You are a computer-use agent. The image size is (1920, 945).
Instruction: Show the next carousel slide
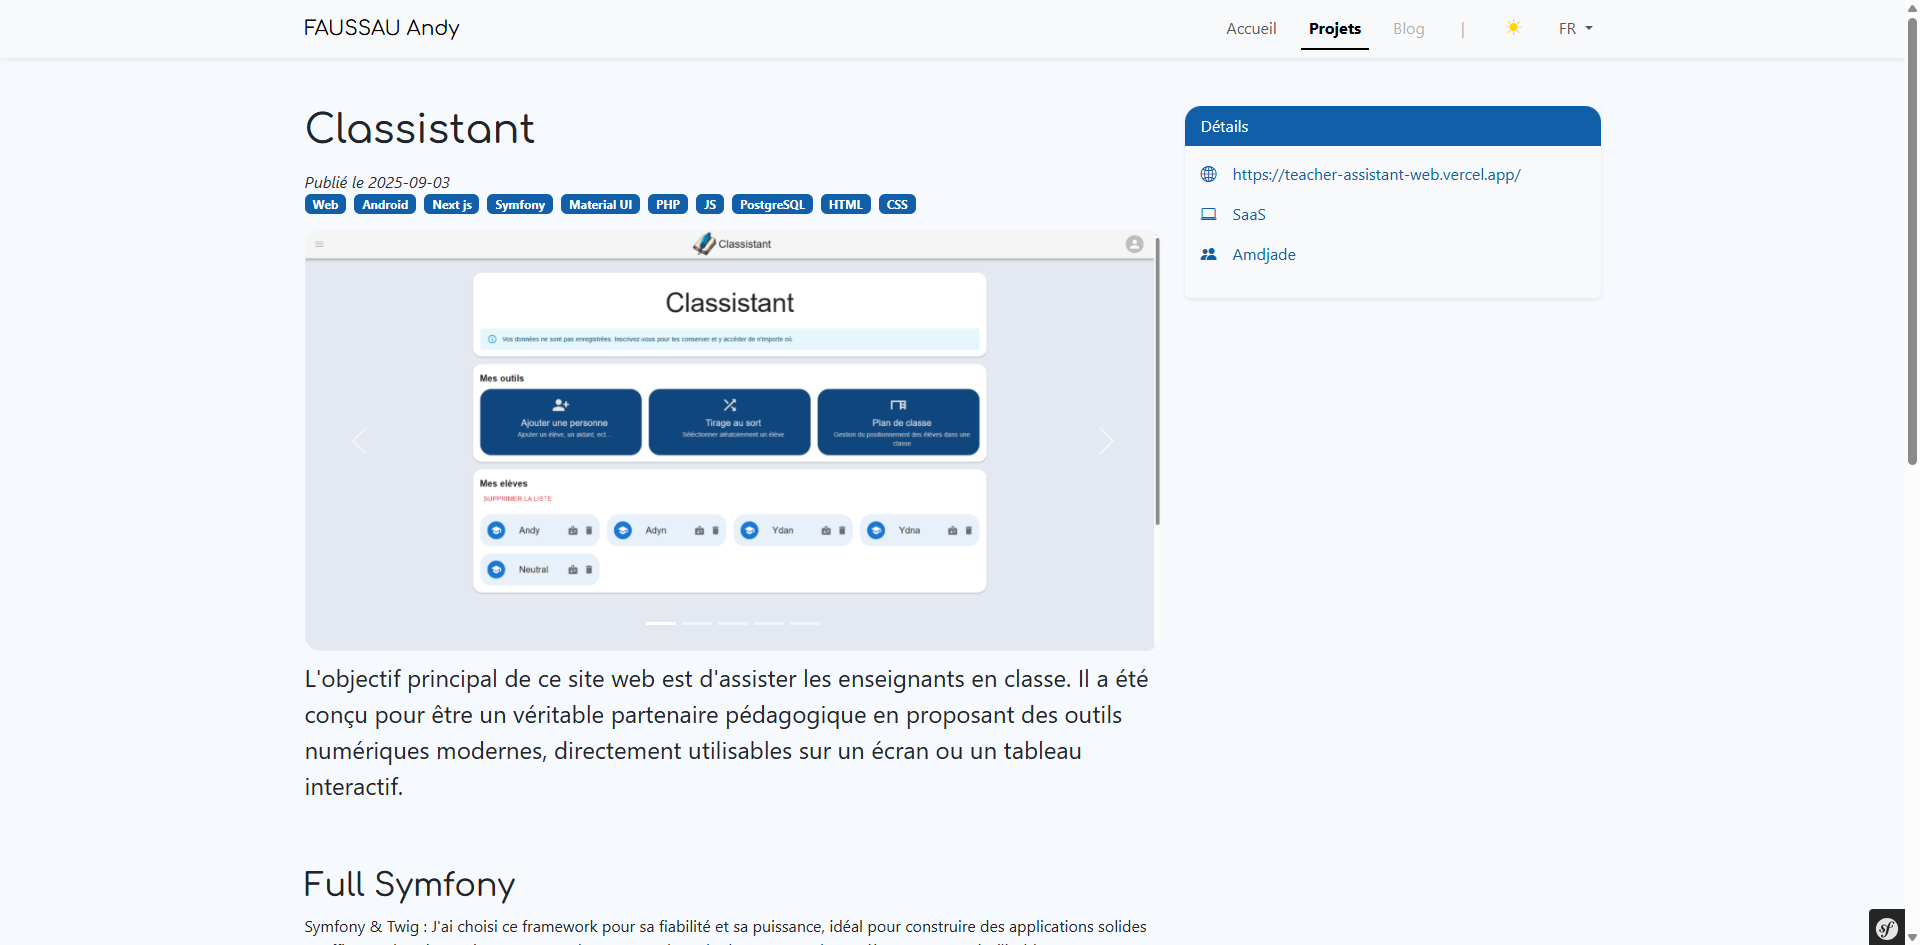[1106, 441]
